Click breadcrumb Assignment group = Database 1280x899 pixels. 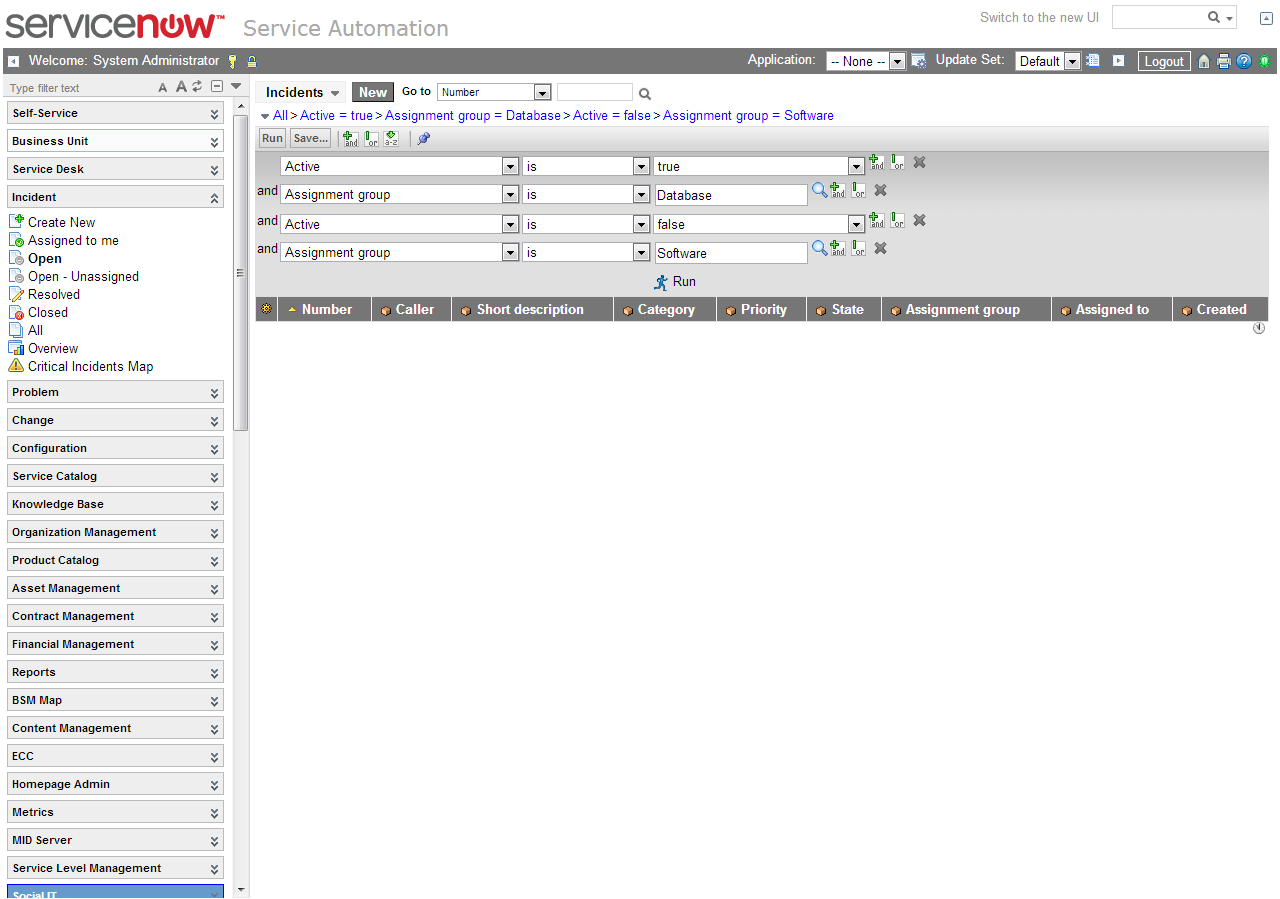click(473, 116)
